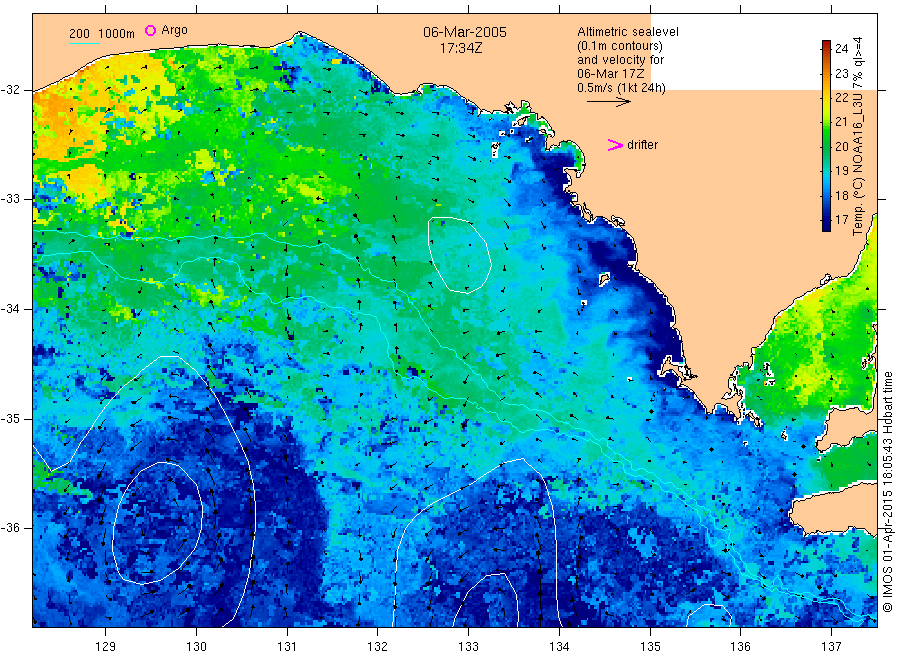This screenshot has height=660, width=900.
Task: Click the color bar value 24
Action: 841,49
